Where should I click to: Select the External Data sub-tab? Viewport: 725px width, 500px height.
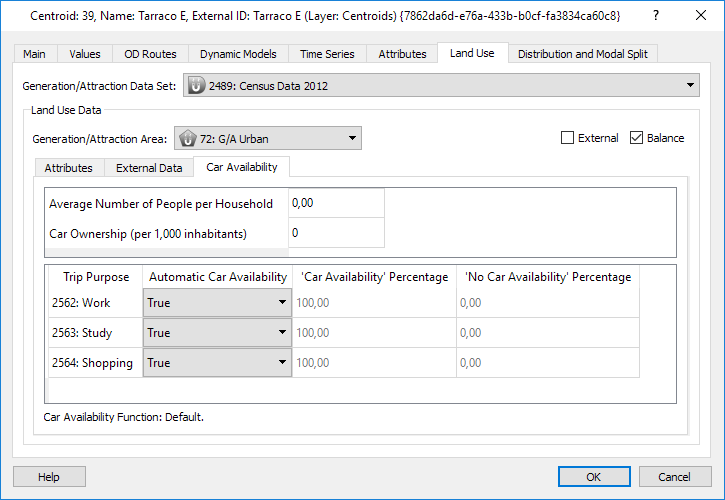149,168
